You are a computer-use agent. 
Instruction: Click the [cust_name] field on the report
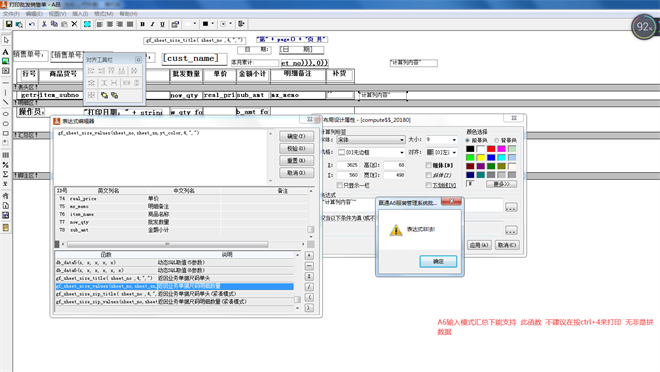195,58
